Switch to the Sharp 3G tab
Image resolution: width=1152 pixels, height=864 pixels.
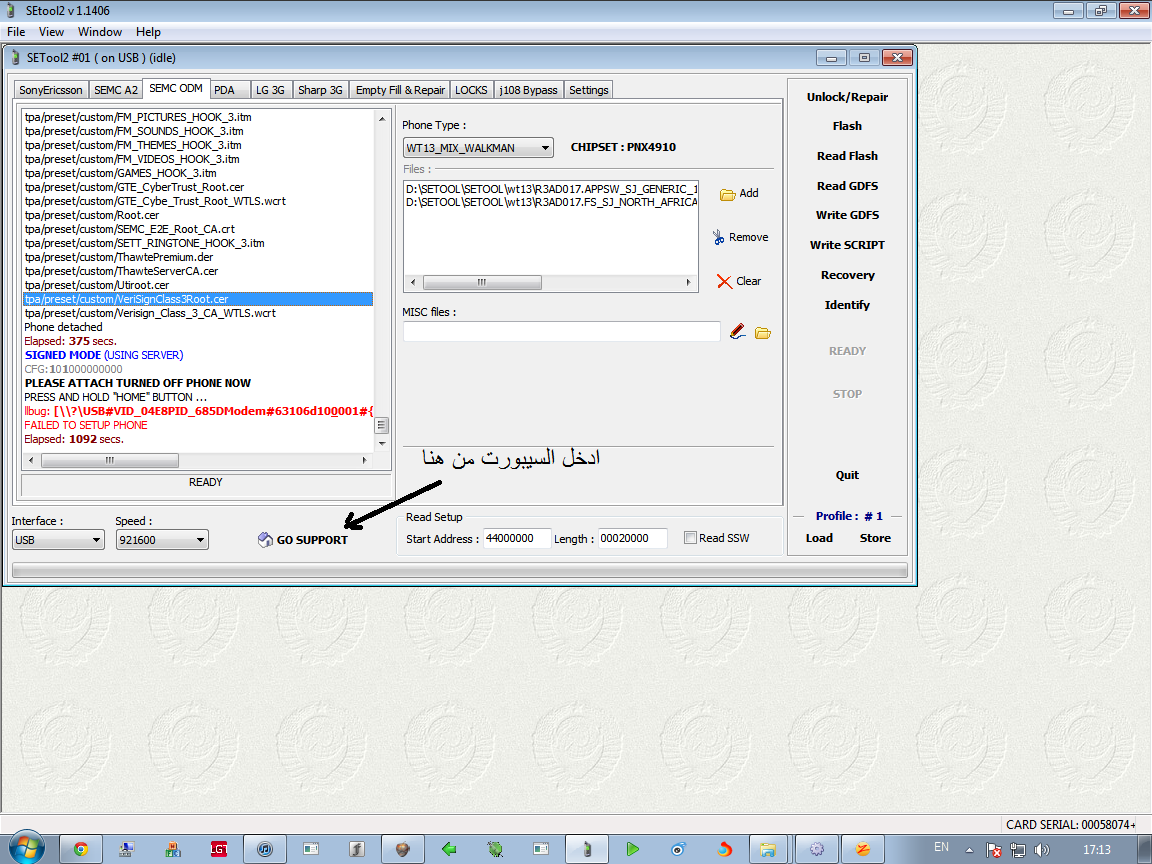[x=320, y=90]
